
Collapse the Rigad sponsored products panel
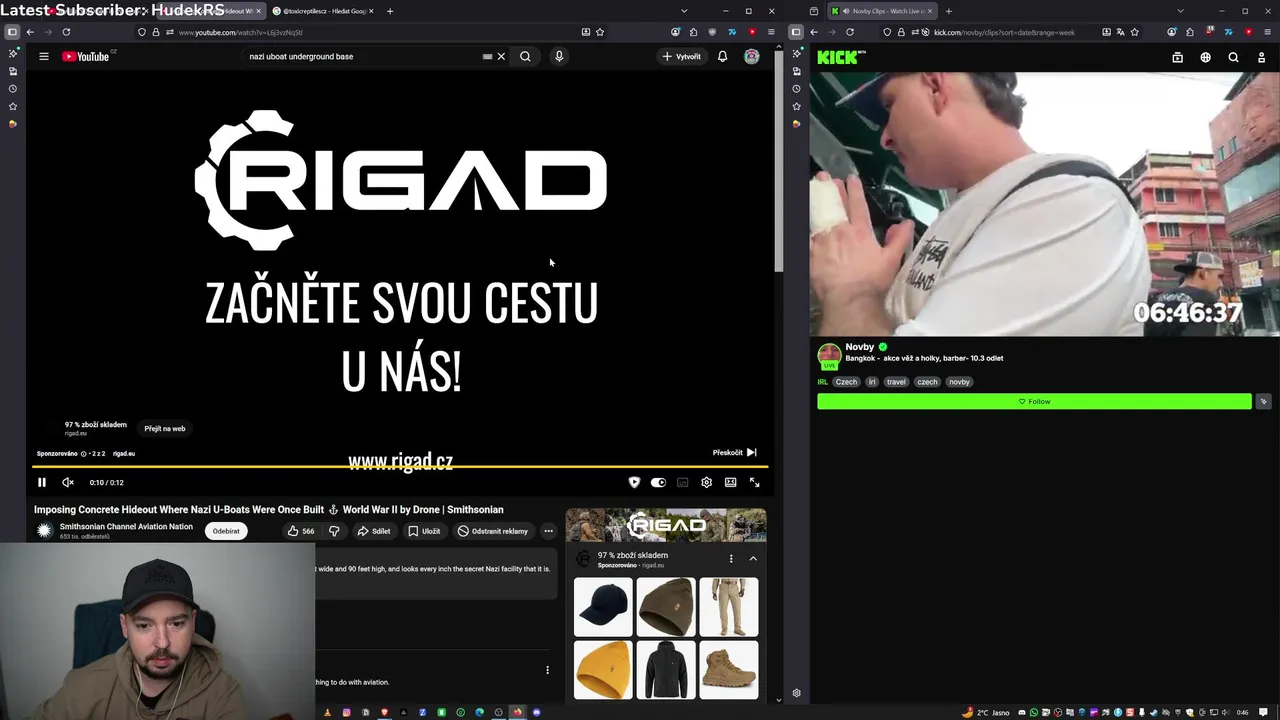[x=753, y=559]
